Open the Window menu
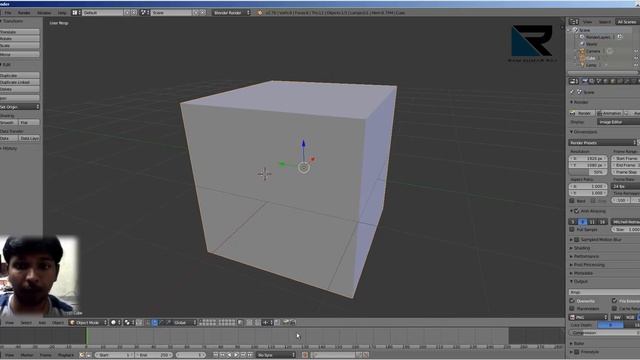640x360 pixels. point(44,13)
